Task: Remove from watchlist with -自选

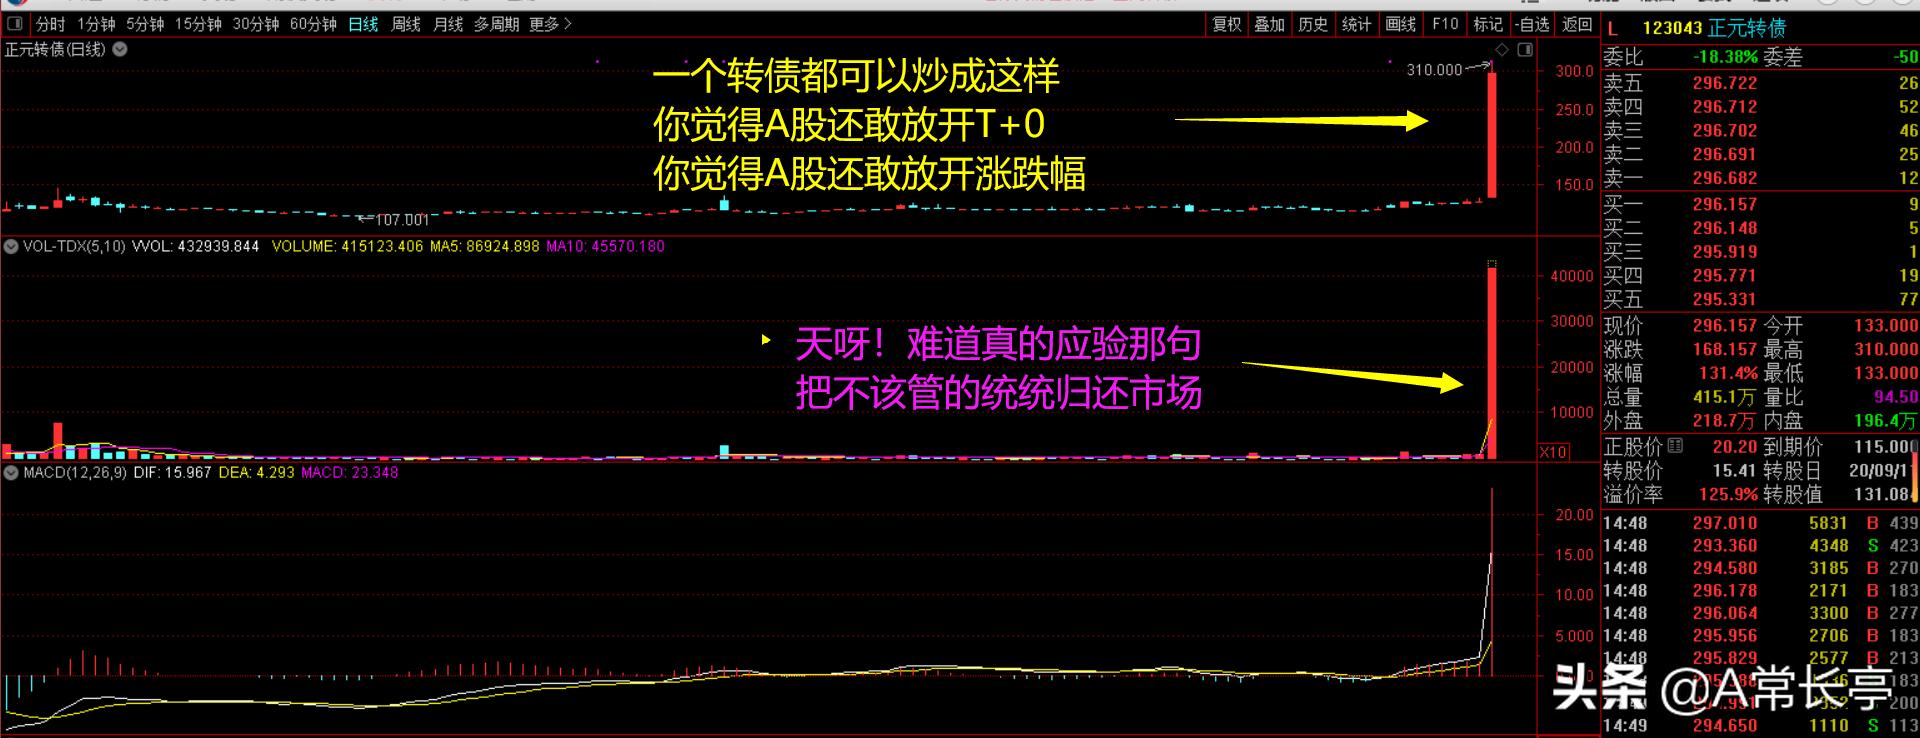Action: click(x=1533, y=24)
